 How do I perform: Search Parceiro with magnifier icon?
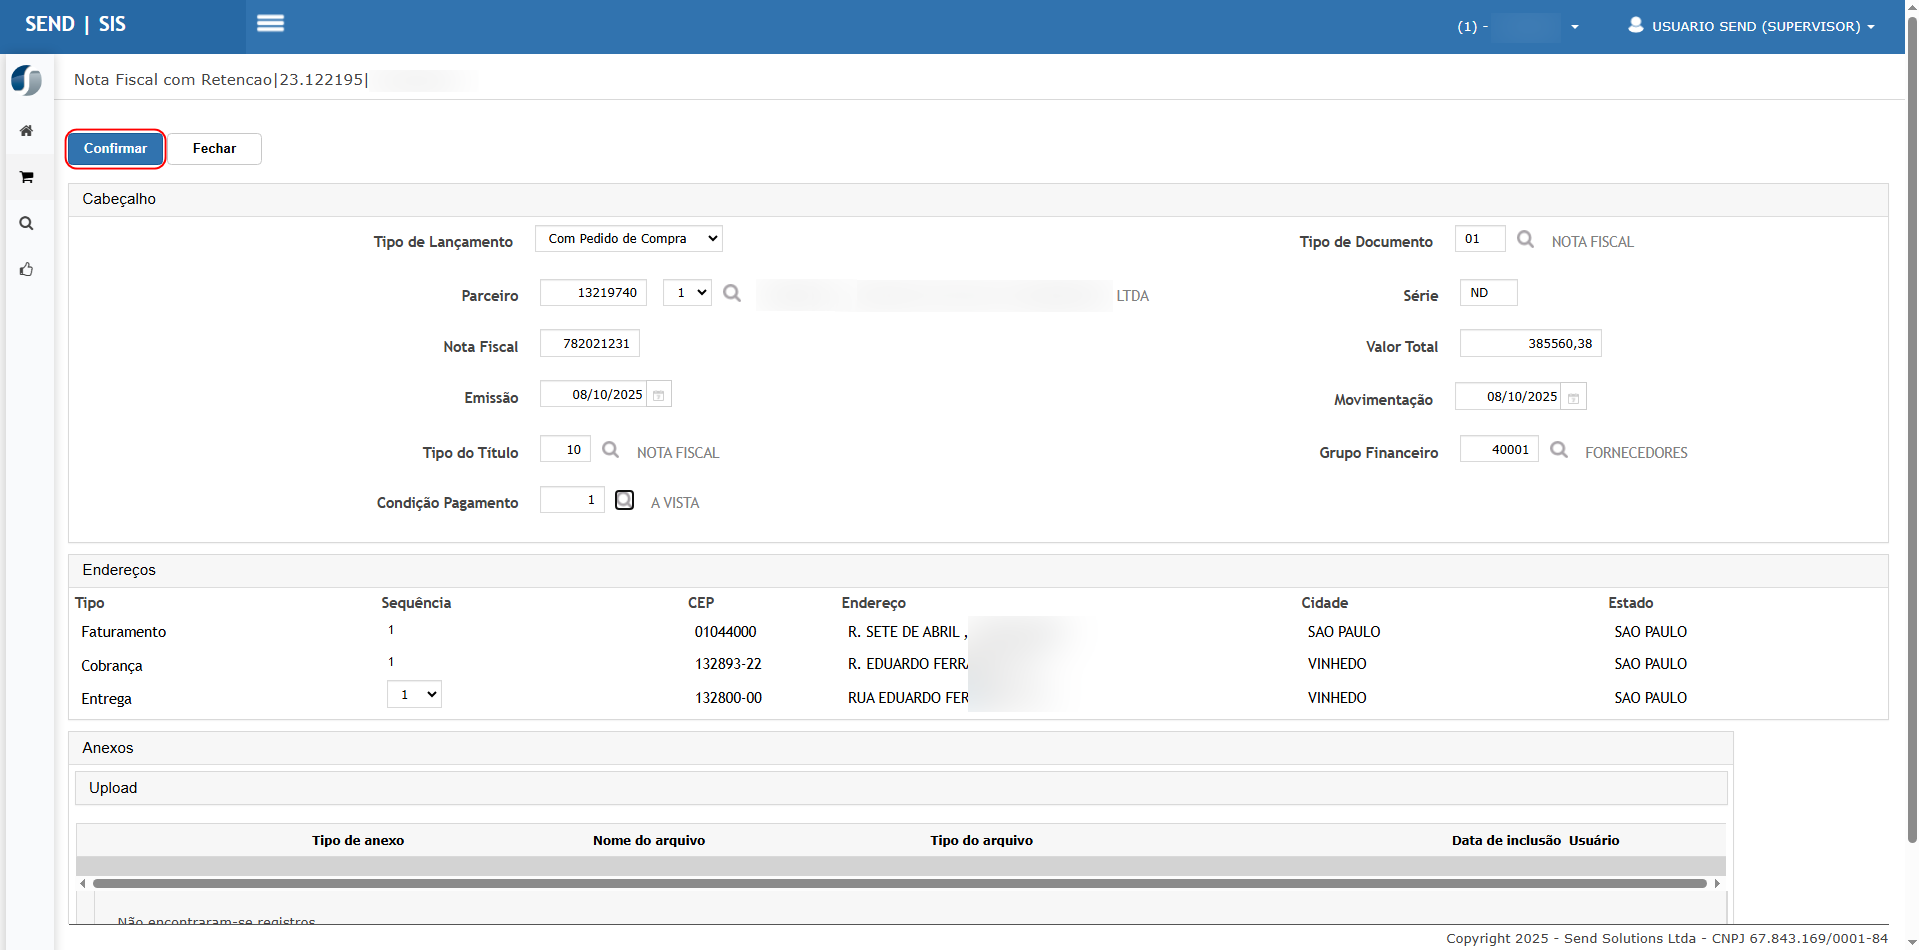tap(732, 293)
